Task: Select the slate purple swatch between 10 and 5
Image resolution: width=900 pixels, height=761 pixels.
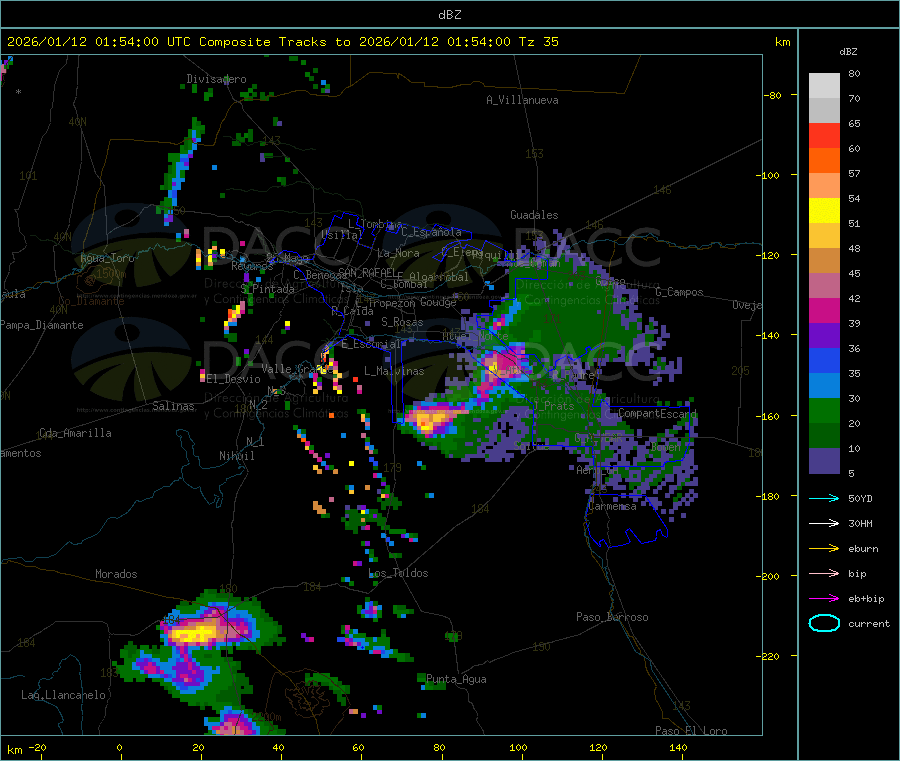Action: click(x=824, y=461)
